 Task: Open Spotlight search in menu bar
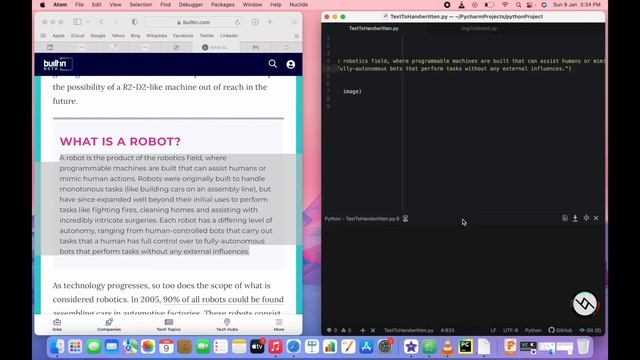coord(518,5)
